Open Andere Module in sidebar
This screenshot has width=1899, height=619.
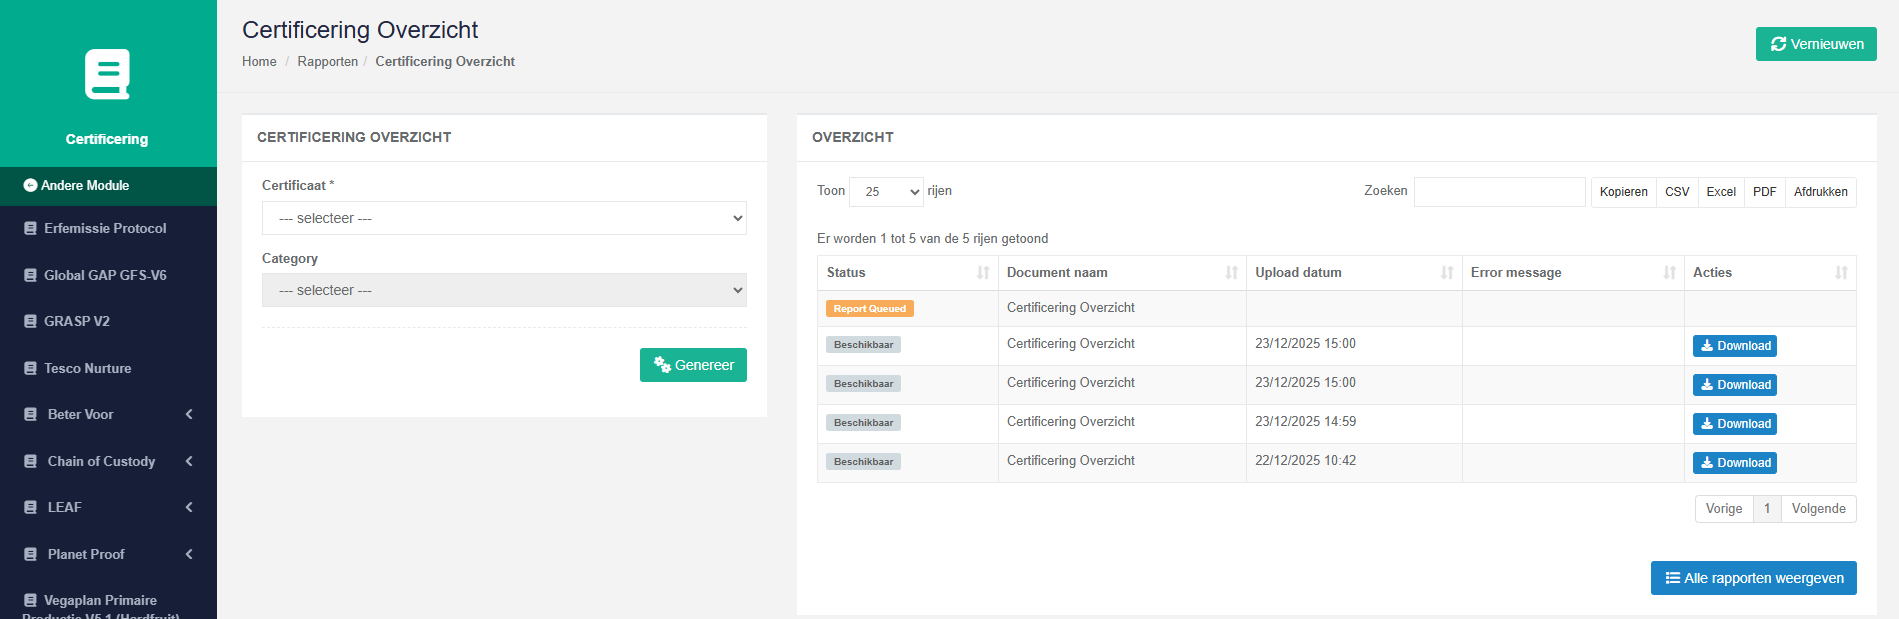pos(108,185)
